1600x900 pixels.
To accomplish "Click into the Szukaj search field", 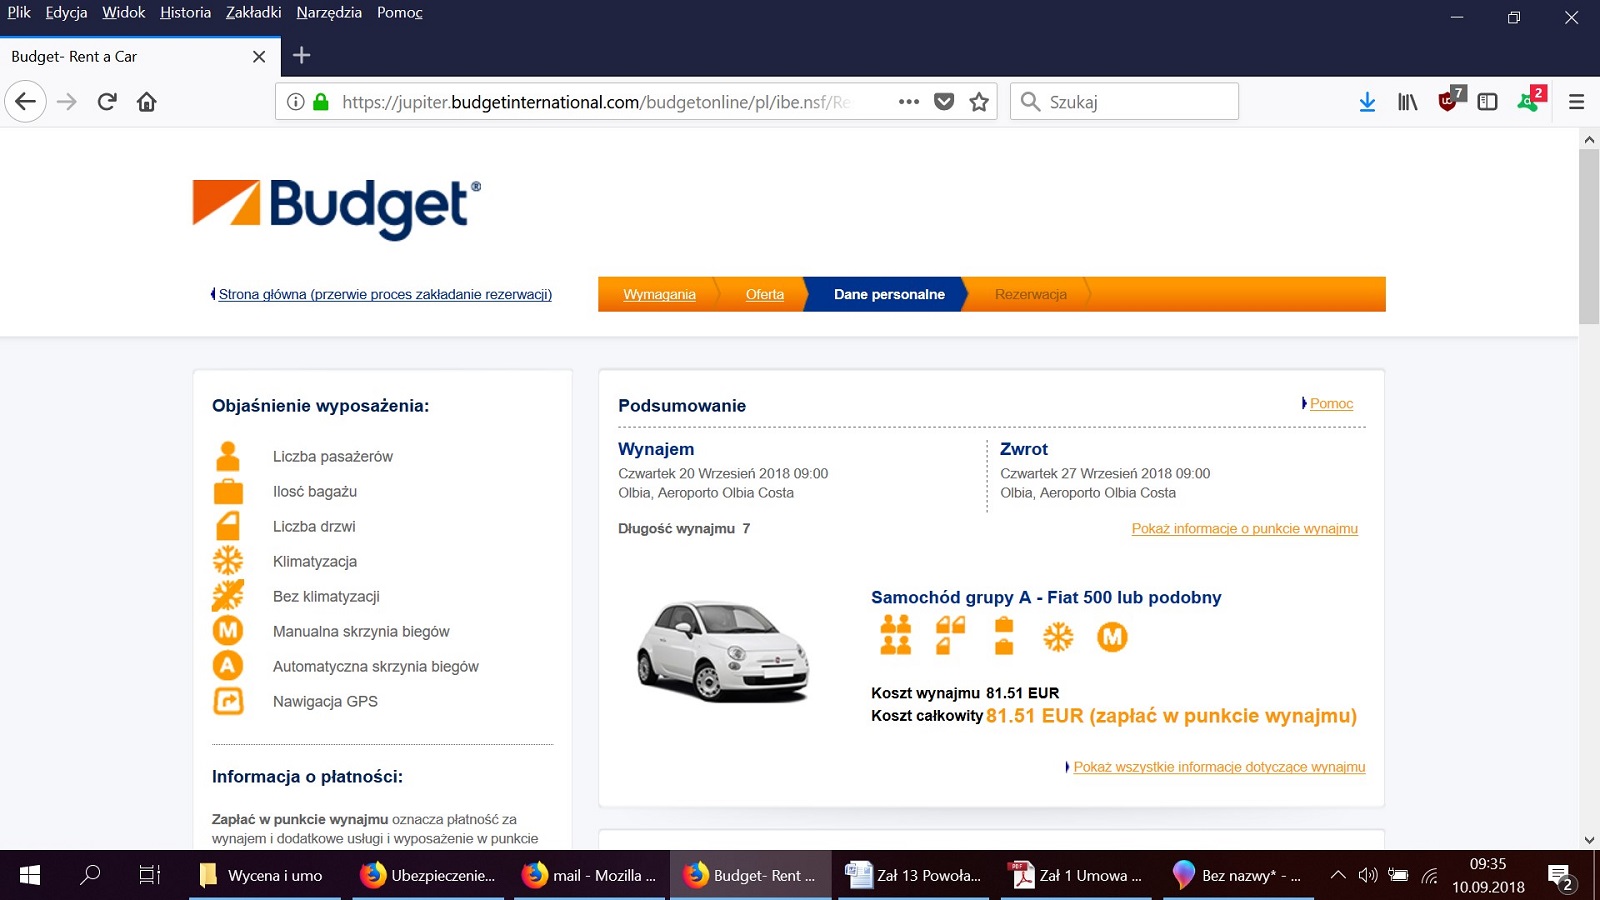I will tap(1125, 102).
